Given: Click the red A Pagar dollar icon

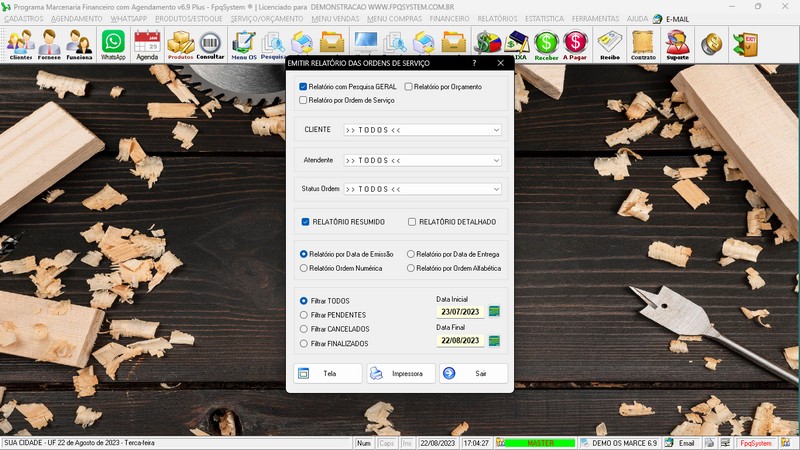Looking at the screenshot, I should (x=575, y=45).
